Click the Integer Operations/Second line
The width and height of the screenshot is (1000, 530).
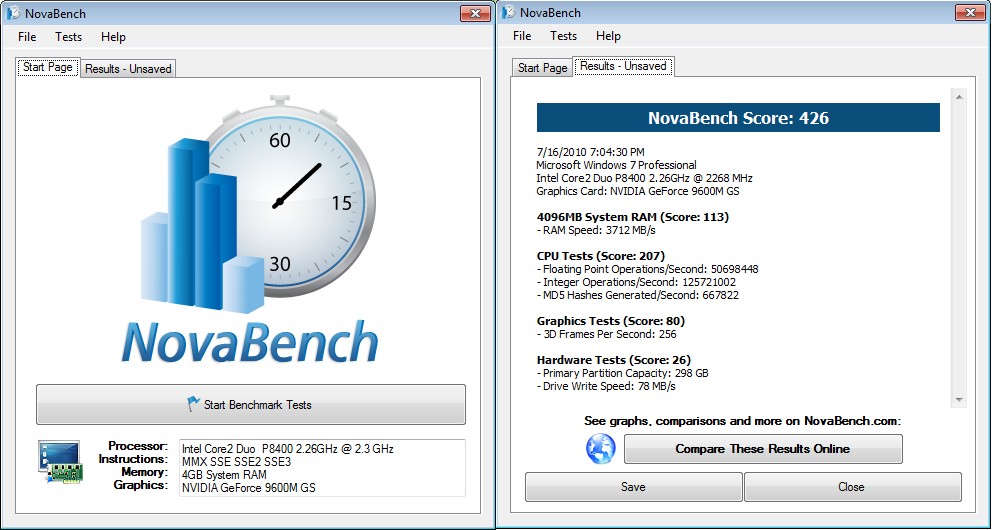[636, 282]
